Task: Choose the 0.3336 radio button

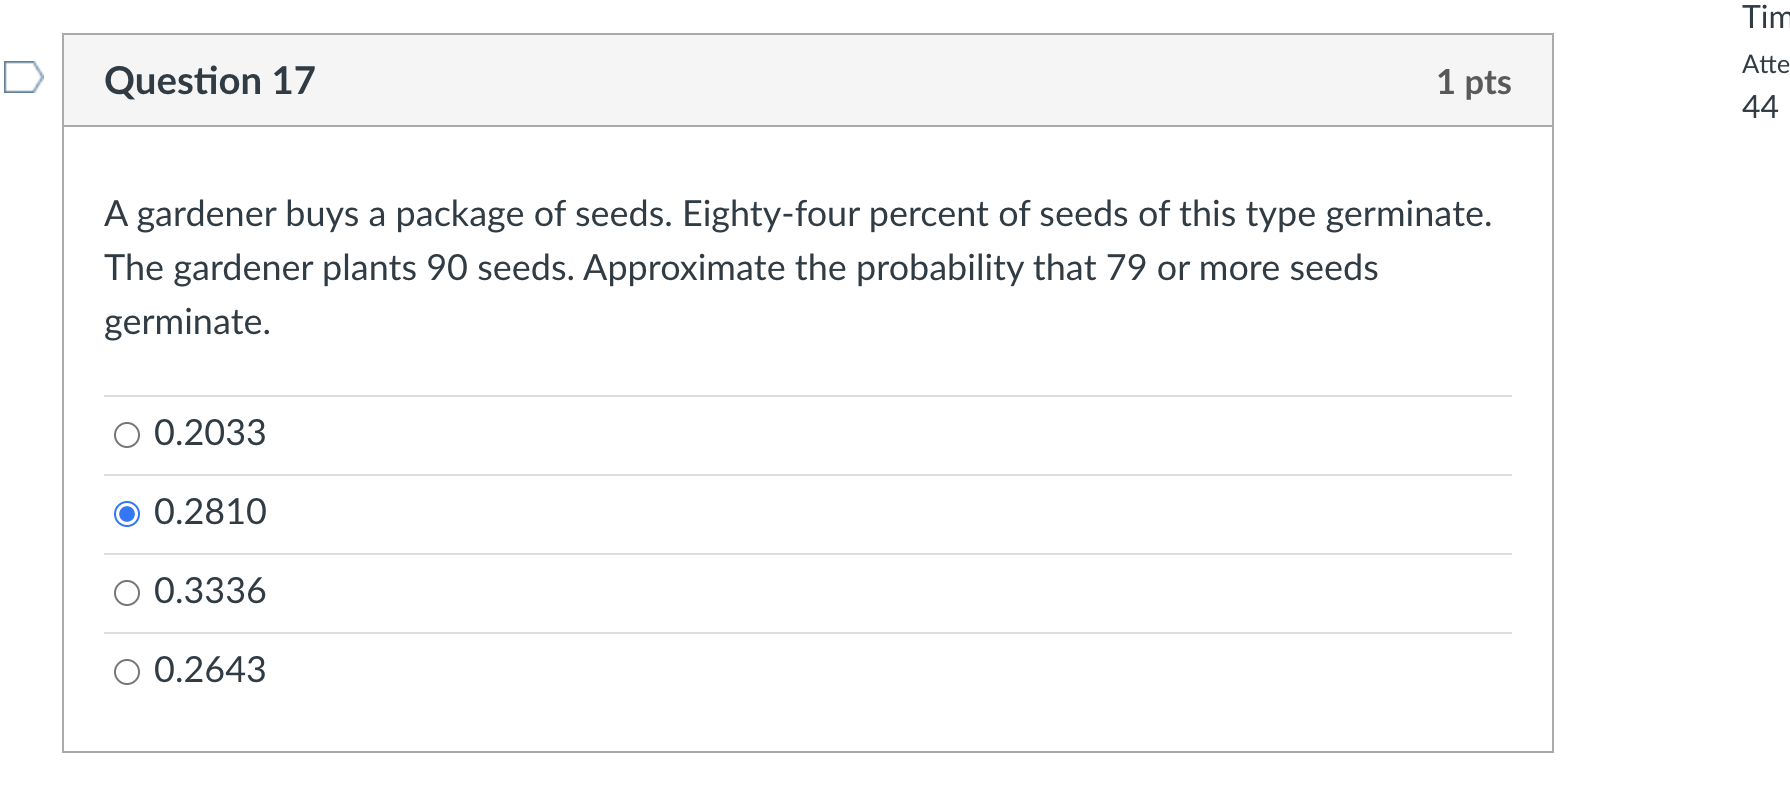Action: click(127, 593)
